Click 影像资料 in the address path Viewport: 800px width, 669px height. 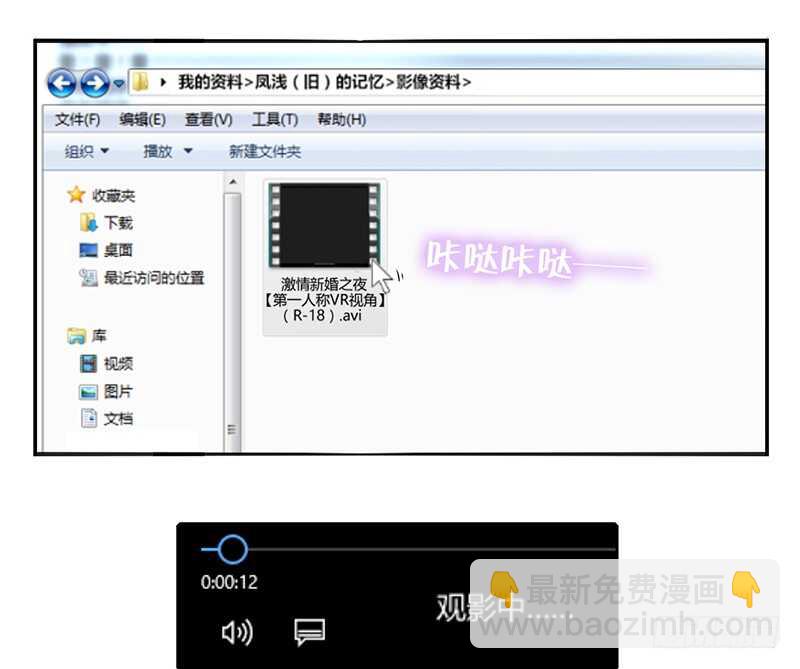pyautogui.click(x=431, y=82)
